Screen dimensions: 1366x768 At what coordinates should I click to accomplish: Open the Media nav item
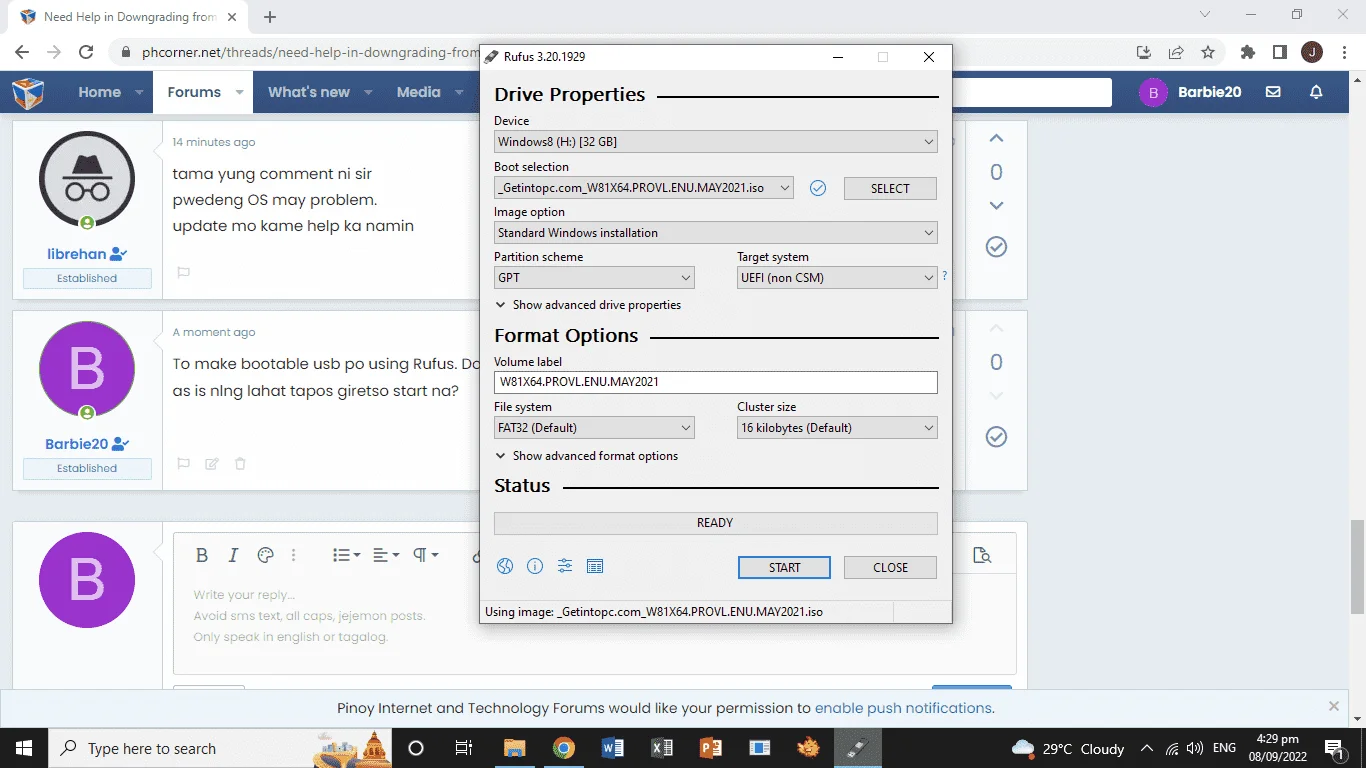(418, 92)
